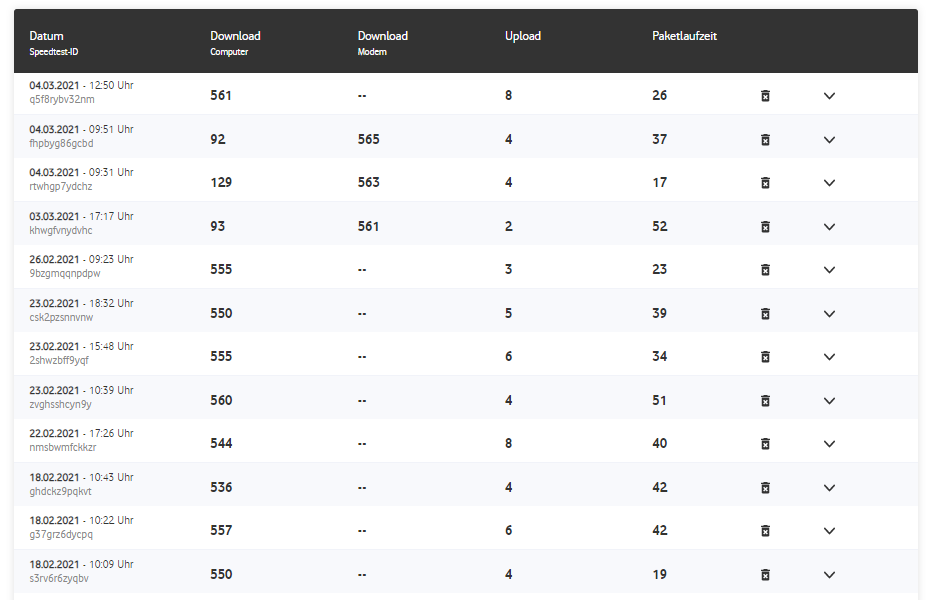Show details of 26.02.2021 09:23 test
Viewport: 938px width, 600px height.
pos(829,270)
